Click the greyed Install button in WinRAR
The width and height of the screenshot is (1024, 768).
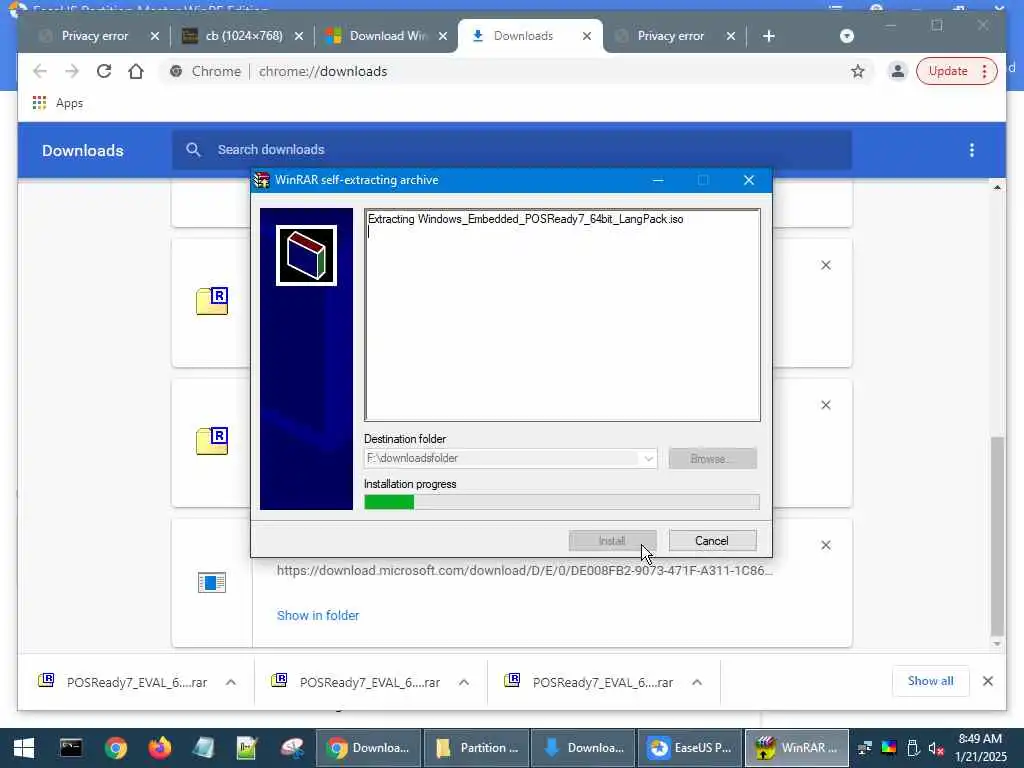(612, 541)
